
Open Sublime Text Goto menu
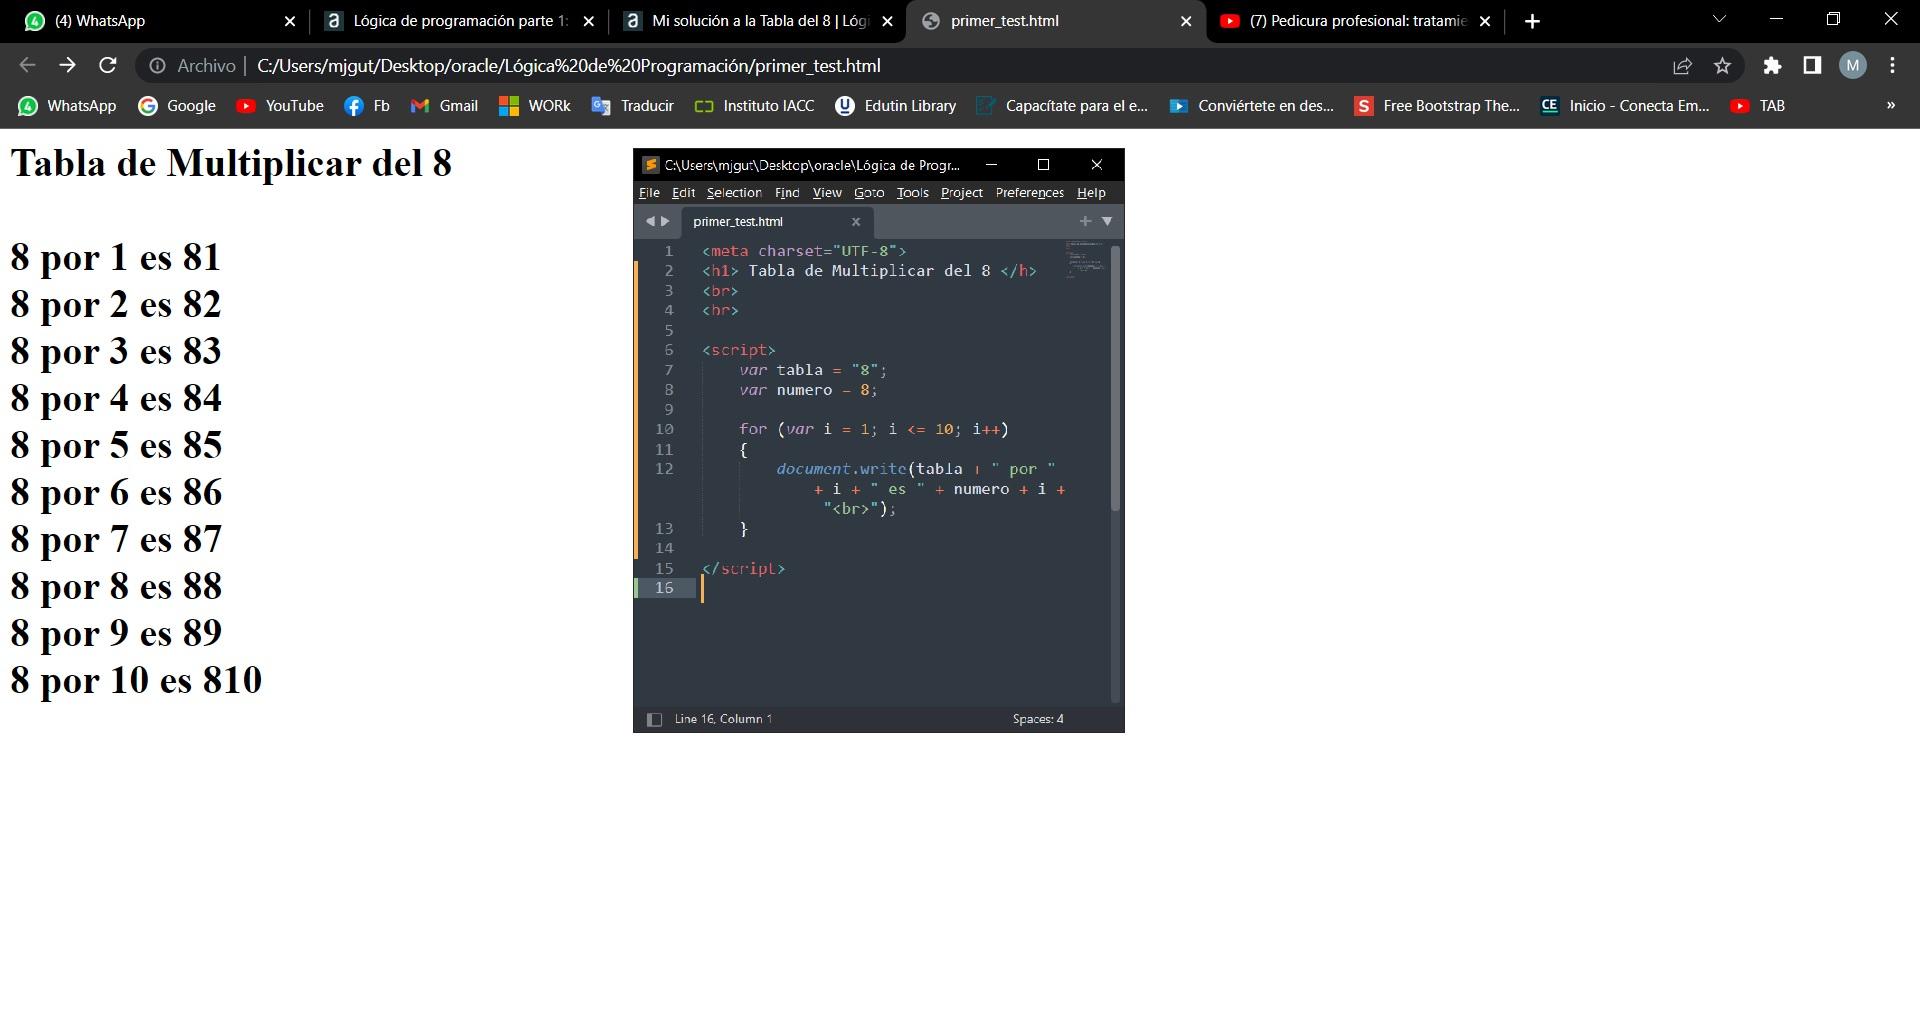tap(869, 193)
